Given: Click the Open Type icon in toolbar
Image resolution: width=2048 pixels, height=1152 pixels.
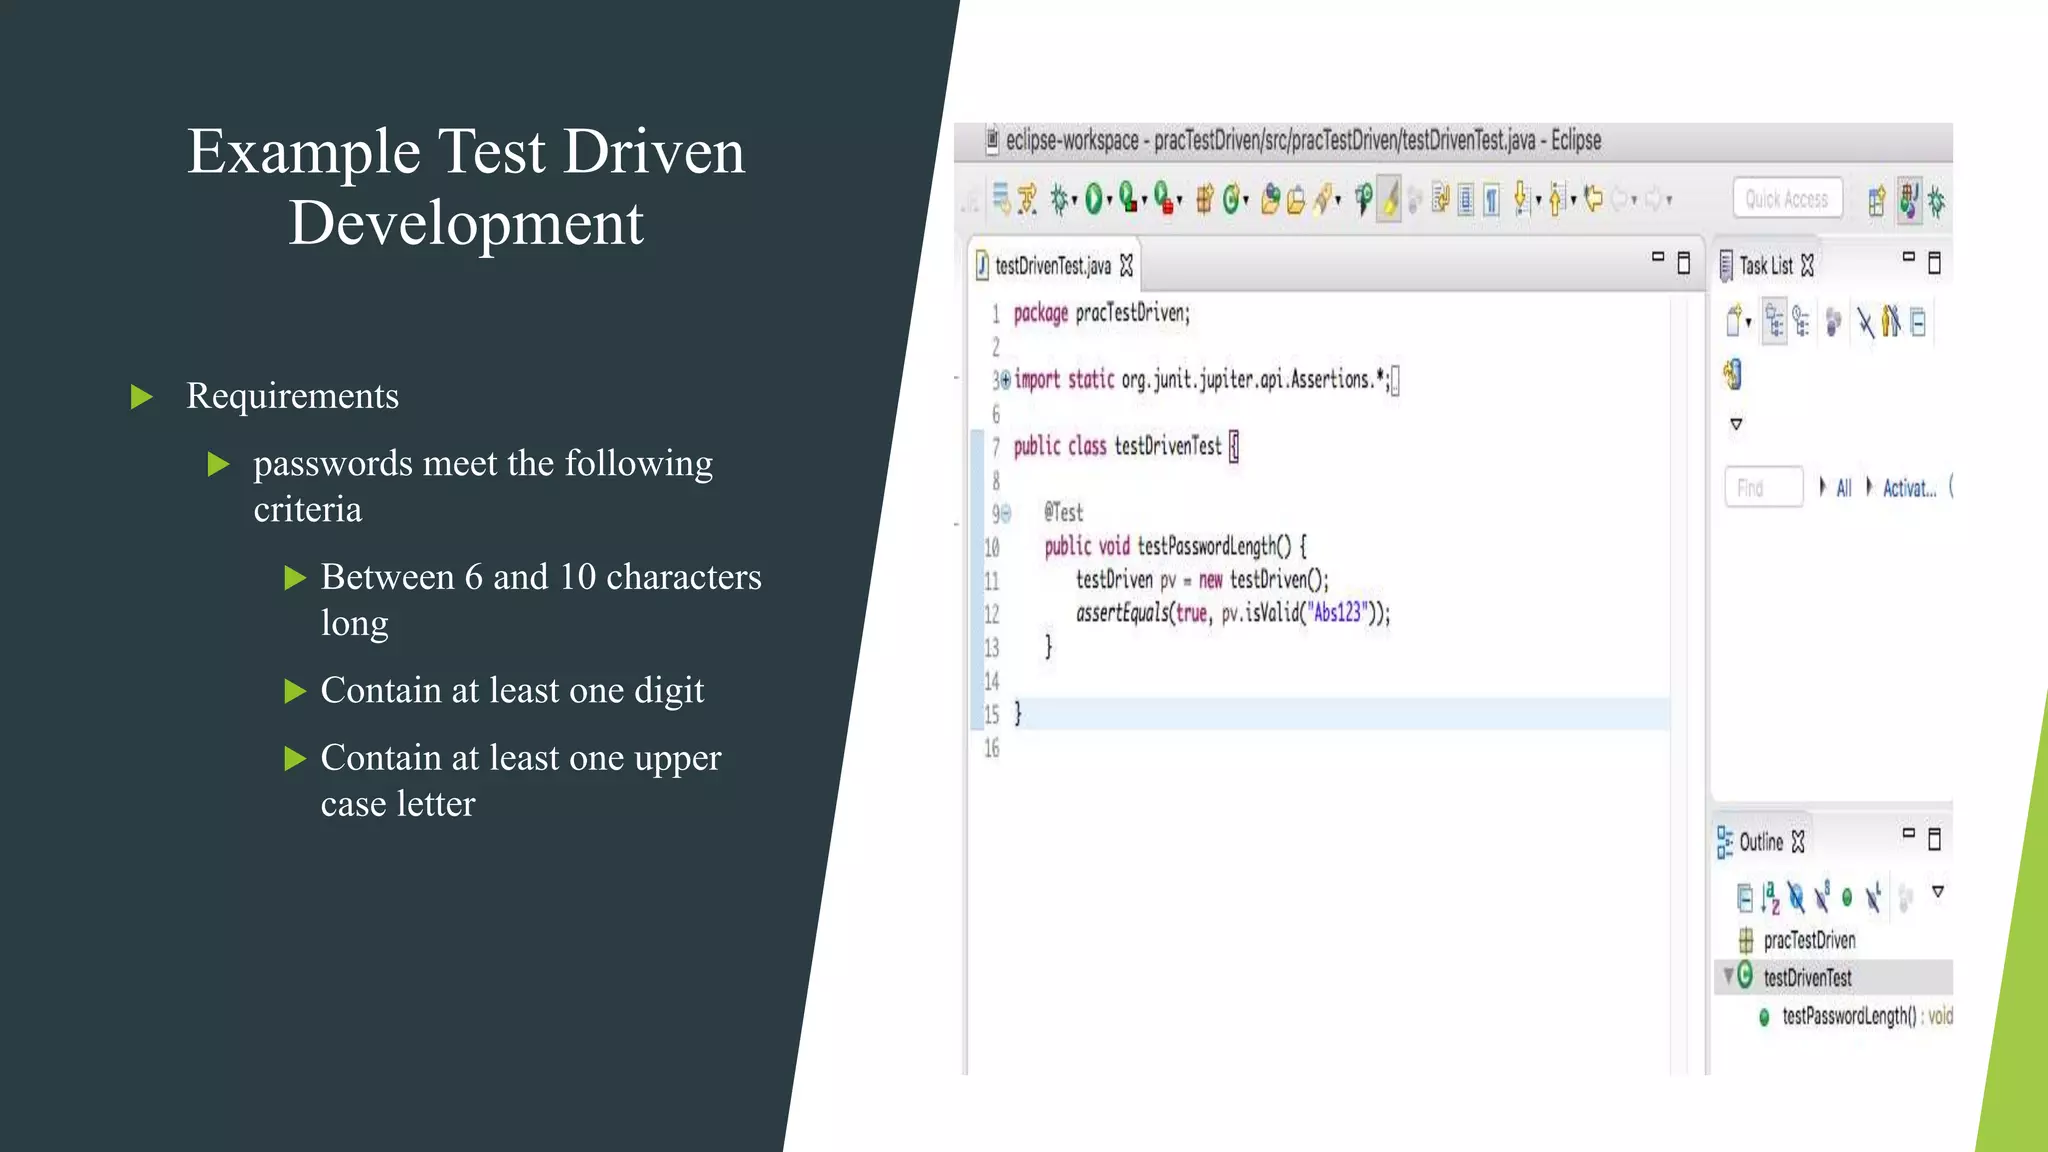Looking at the screenshot, I should [1270, 200].
